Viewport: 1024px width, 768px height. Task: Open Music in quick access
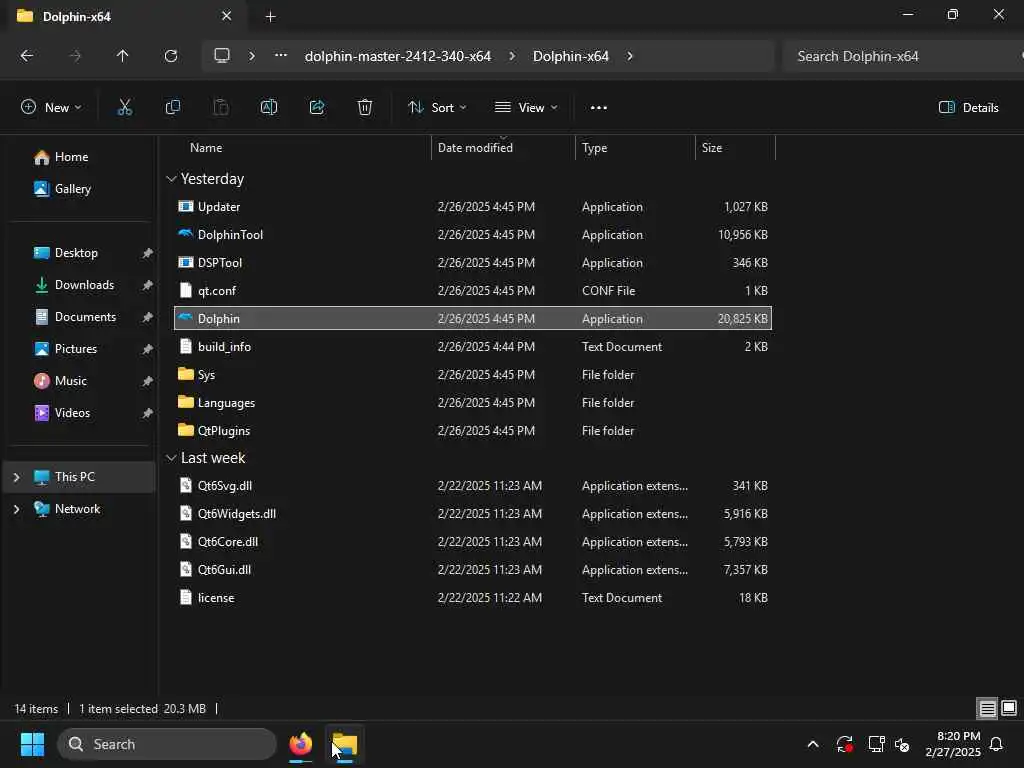pos(80,381)
